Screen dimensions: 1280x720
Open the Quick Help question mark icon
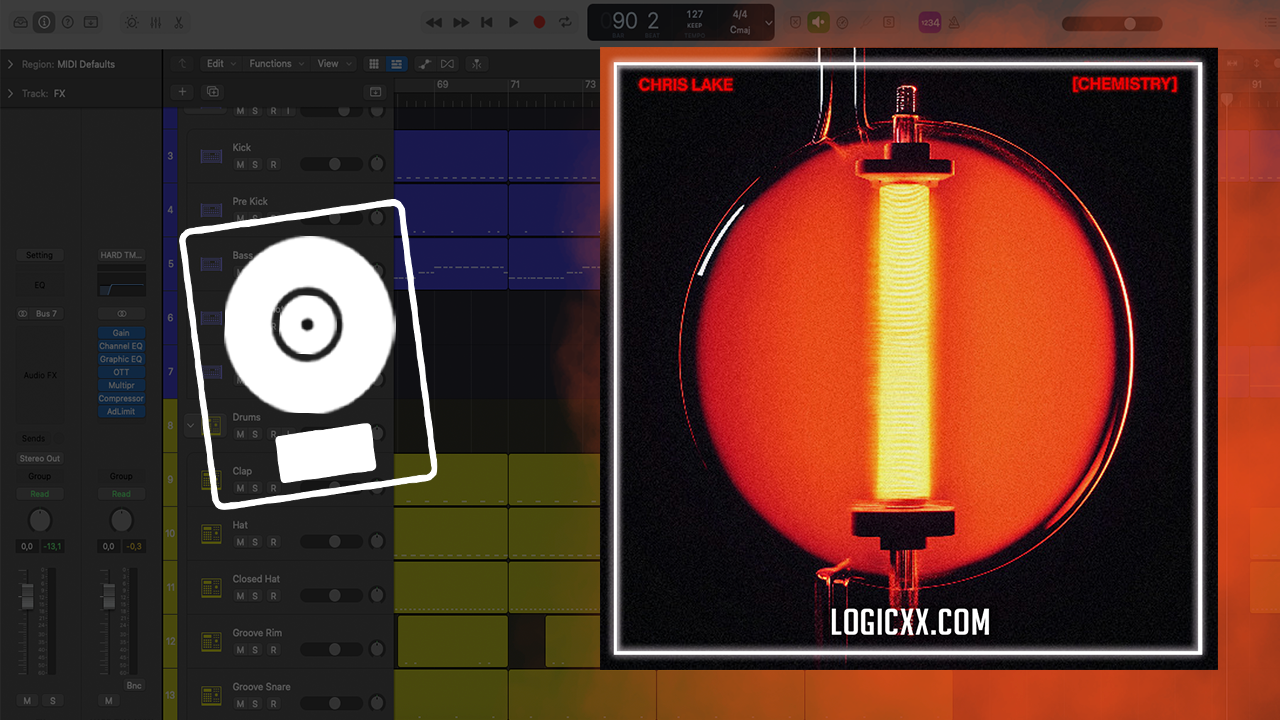[x=68, y=22]
